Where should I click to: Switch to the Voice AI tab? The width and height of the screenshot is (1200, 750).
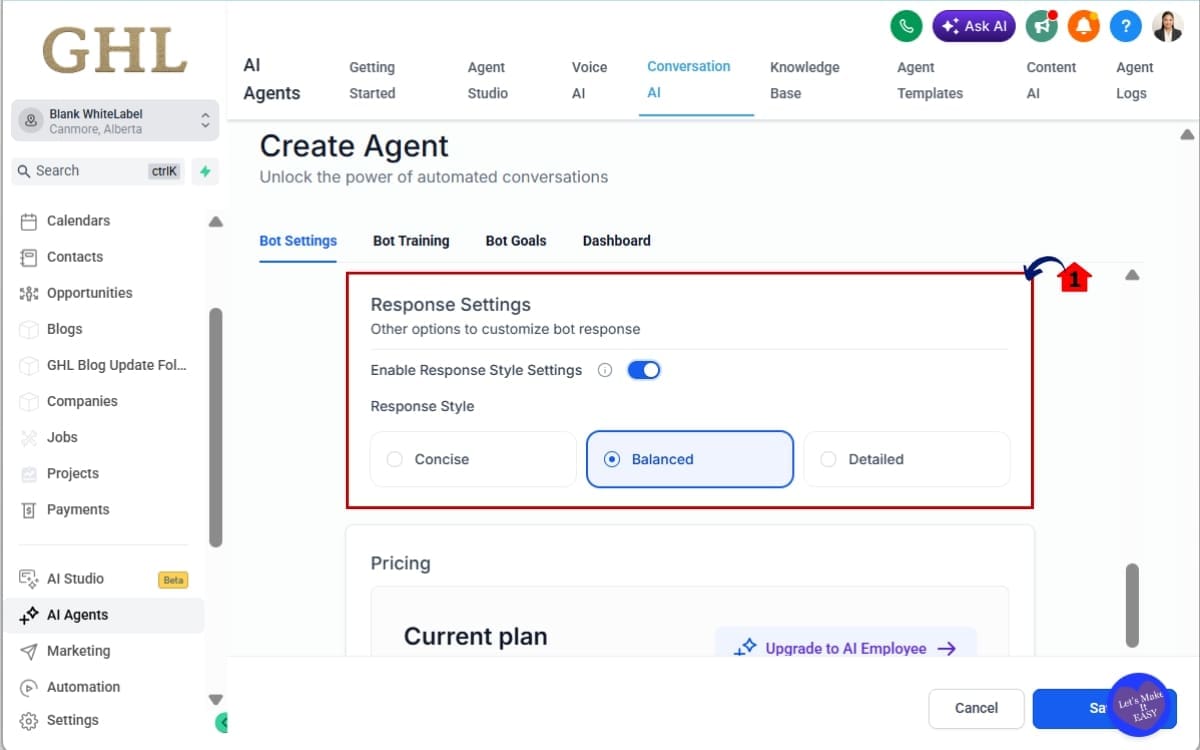589,80
